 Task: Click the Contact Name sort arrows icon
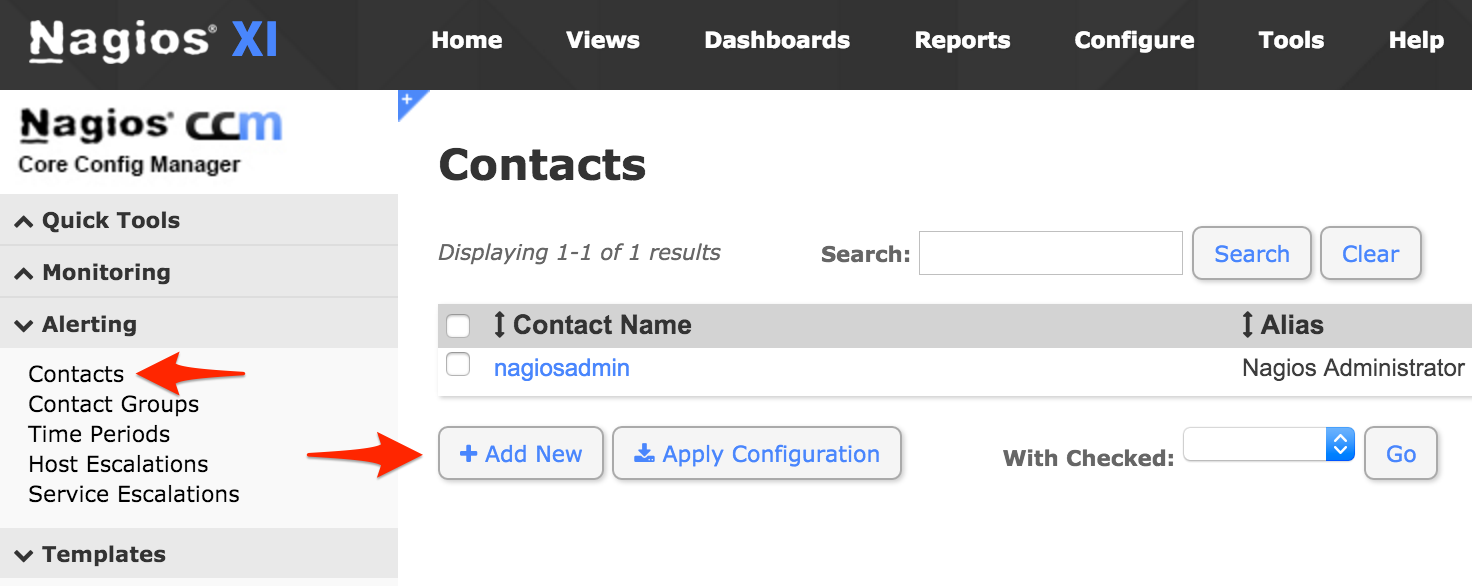[x=500, y=325]
